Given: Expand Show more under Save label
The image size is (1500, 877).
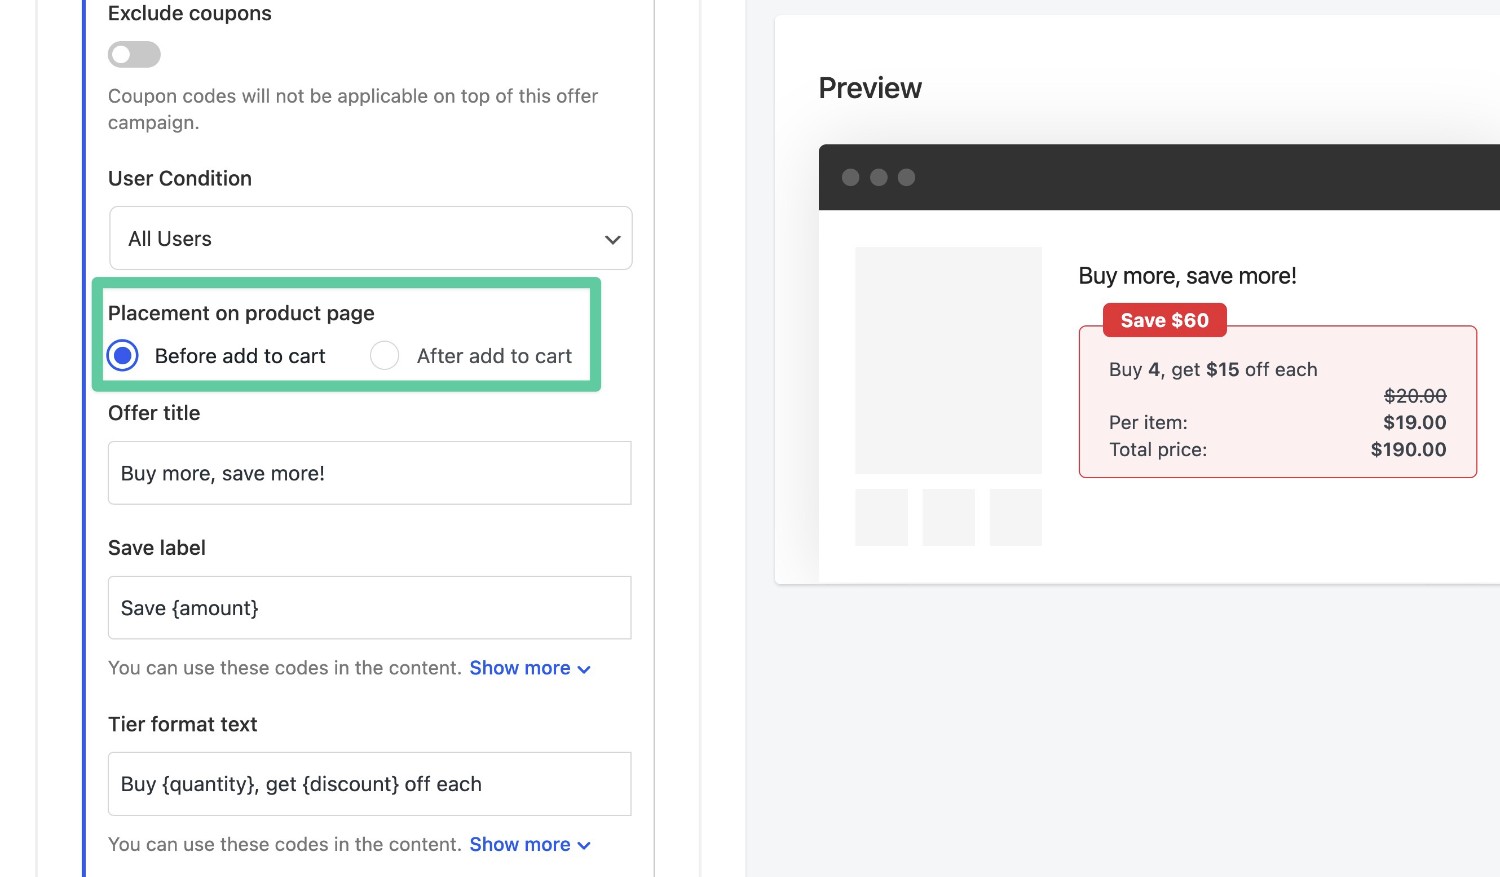Looking at the screenshot, I should click(x=530, y=668).
